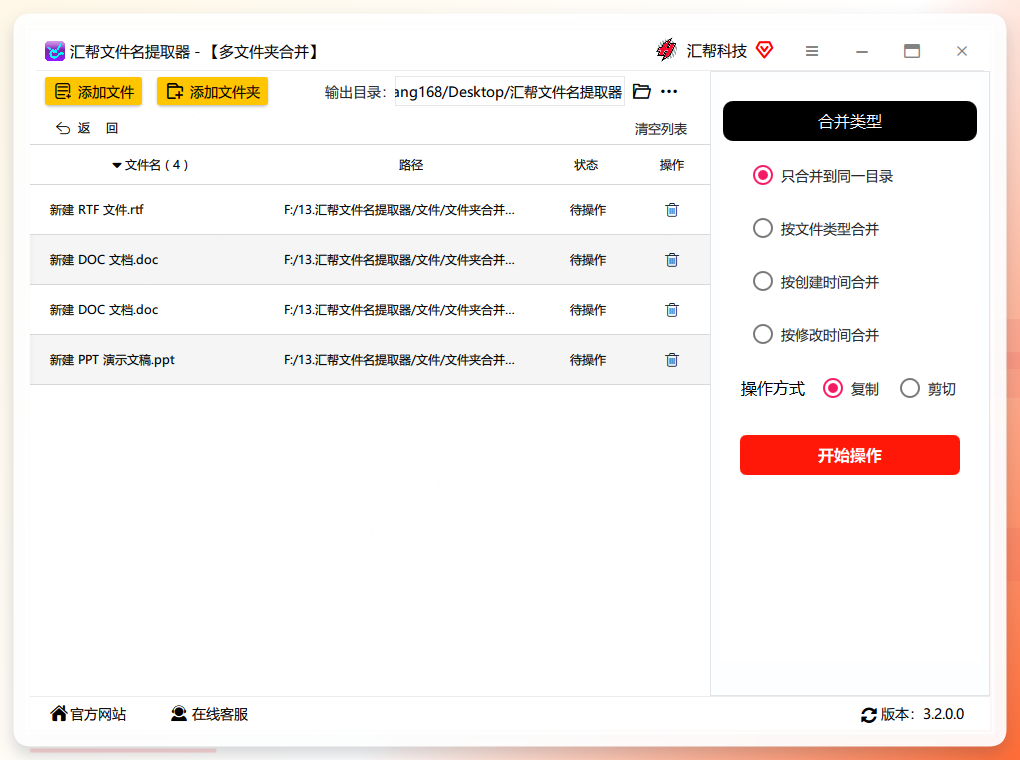Click the red 开始操作 button
Viewport: 1020px width, 760px height.
[850, 455]
